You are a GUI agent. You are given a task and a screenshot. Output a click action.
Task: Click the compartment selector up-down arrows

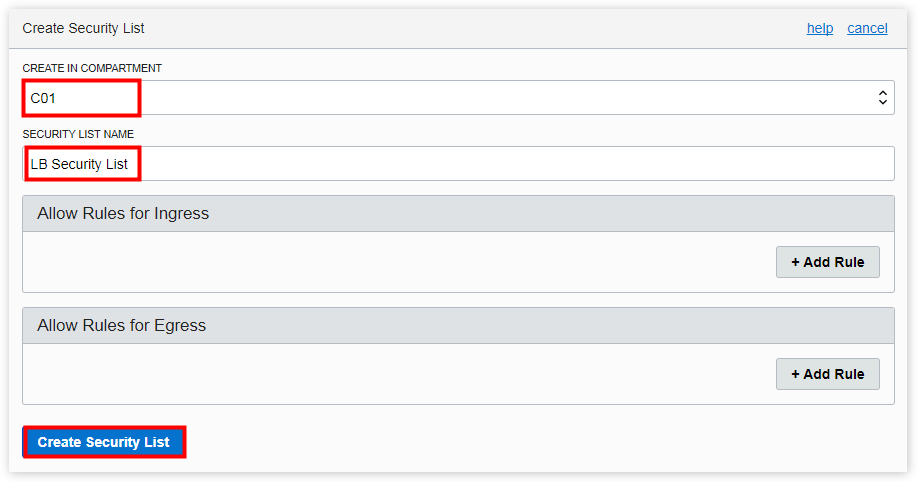point(882,98)
